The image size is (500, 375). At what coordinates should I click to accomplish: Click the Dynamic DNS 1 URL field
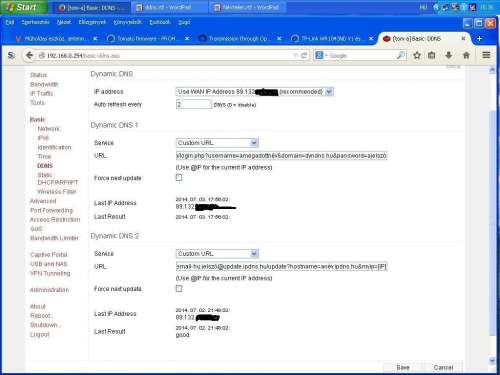[282, 155]
